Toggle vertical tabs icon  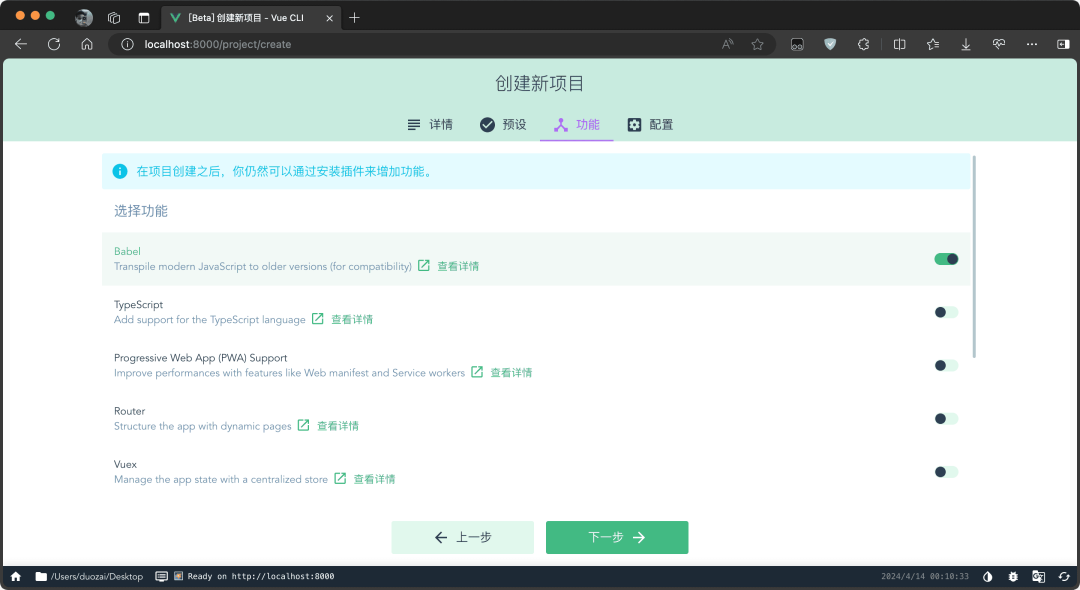click(144, 18)
